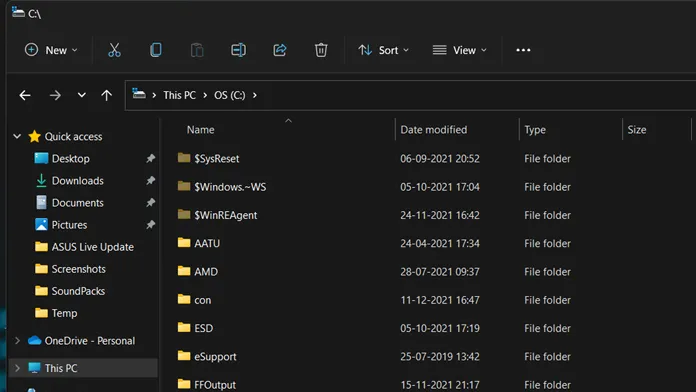Viewport: 696px width, 392px height.
Task: Open the Sort dropdown
Action: coord(384,50)
